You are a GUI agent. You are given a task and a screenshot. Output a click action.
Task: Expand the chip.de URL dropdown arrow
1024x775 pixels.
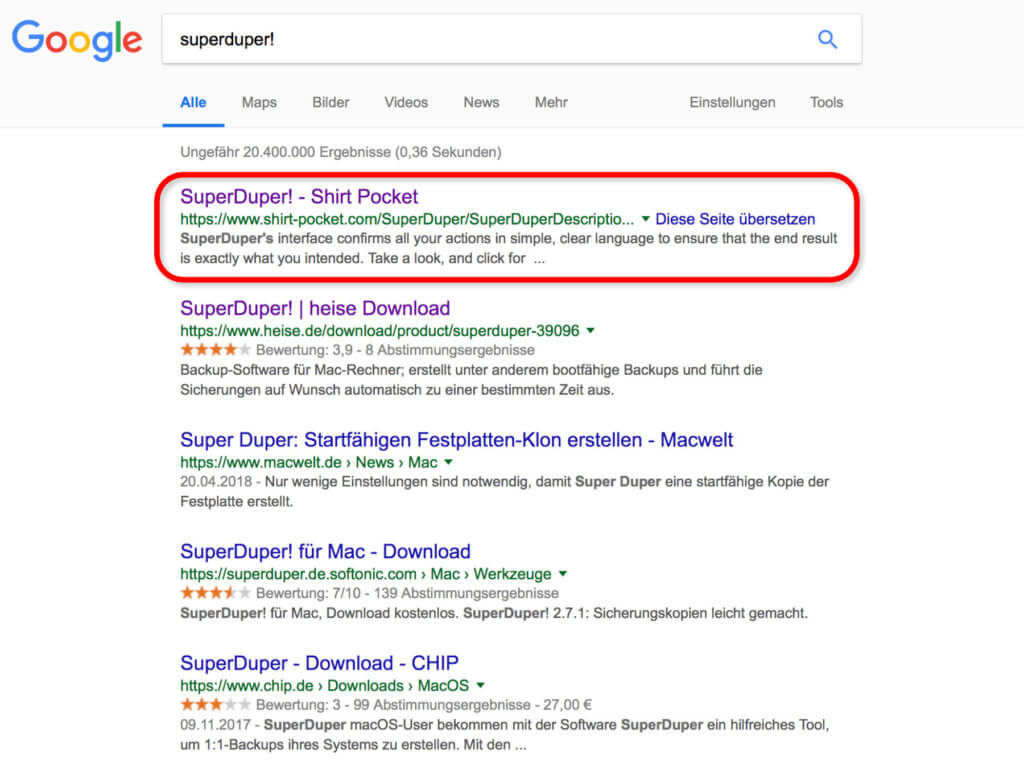click(x=481, y=685)
